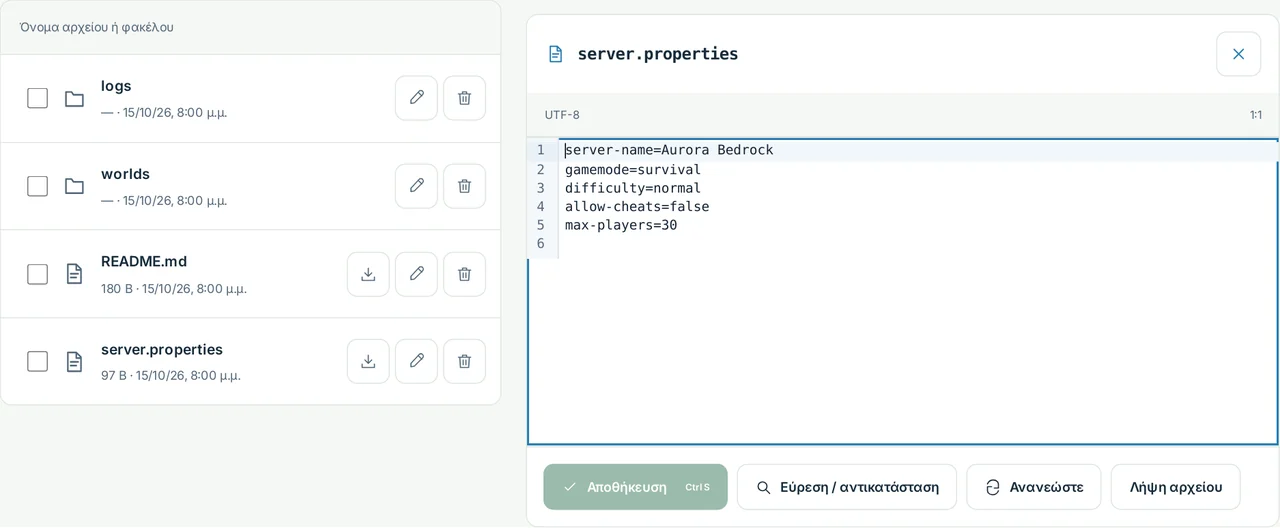This screenshot has height=528, width=1280.
Task: Click the UTF-8 encoding label
Action: pyautogui.click(x=562, y=115)
